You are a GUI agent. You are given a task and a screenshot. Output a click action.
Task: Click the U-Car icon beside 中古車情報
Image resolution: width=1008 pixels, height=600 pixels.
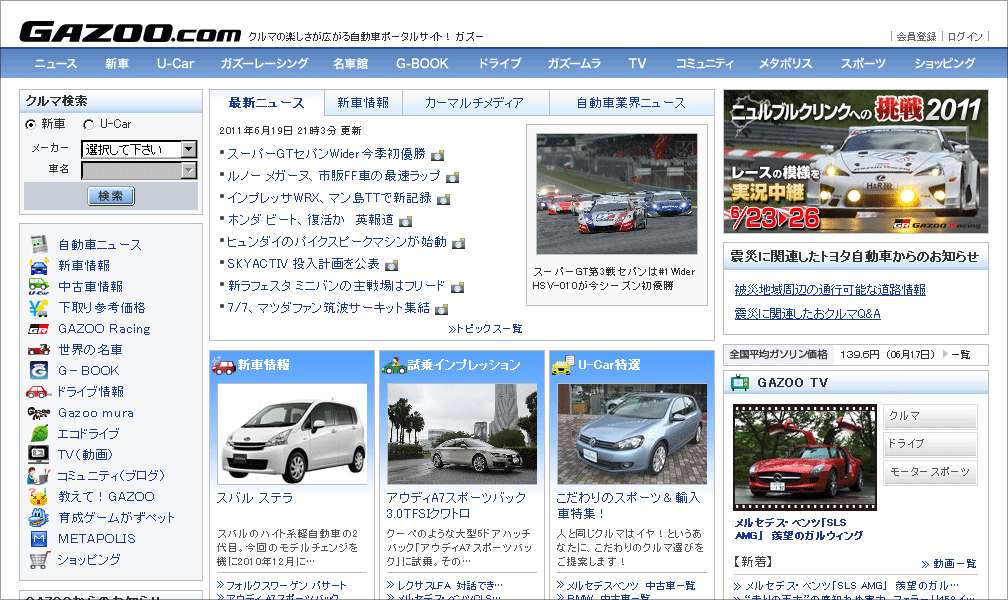tap(39, 287)
